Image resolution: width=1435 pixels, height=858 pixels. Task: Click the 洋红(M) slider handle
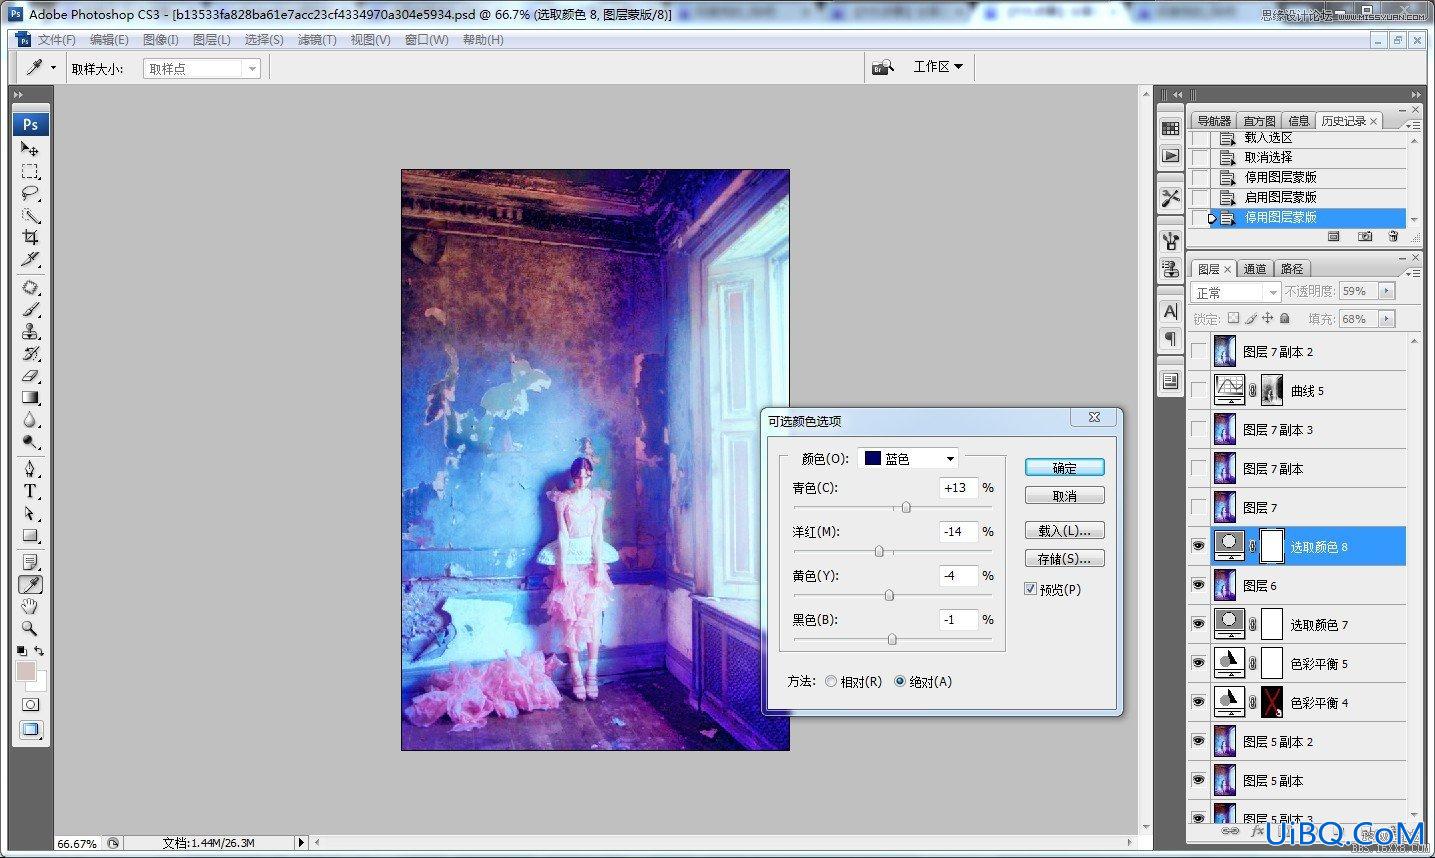[879, 552]
